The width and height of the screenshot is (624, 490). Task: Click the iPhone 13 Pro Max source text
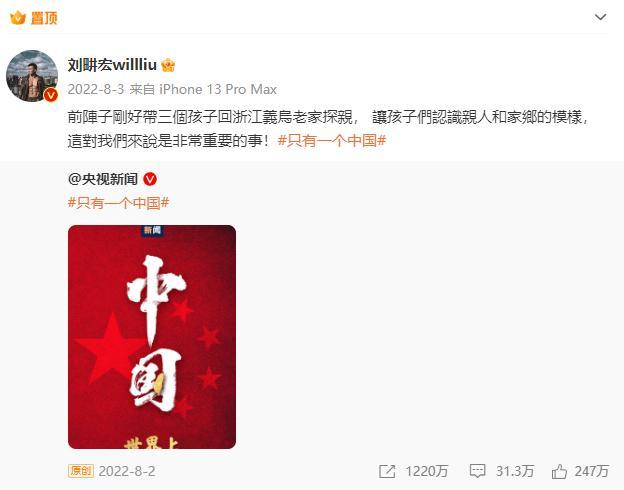coord(218,89)
